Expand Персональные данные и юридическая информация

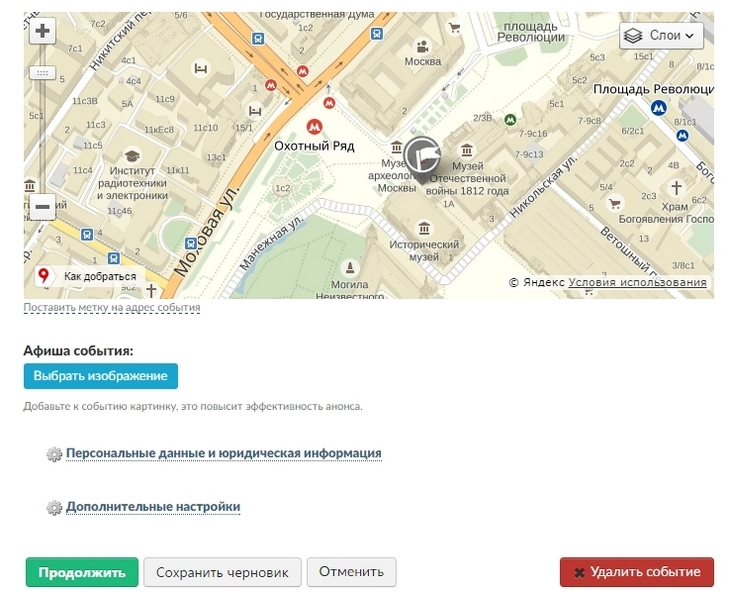coord(223,453)
